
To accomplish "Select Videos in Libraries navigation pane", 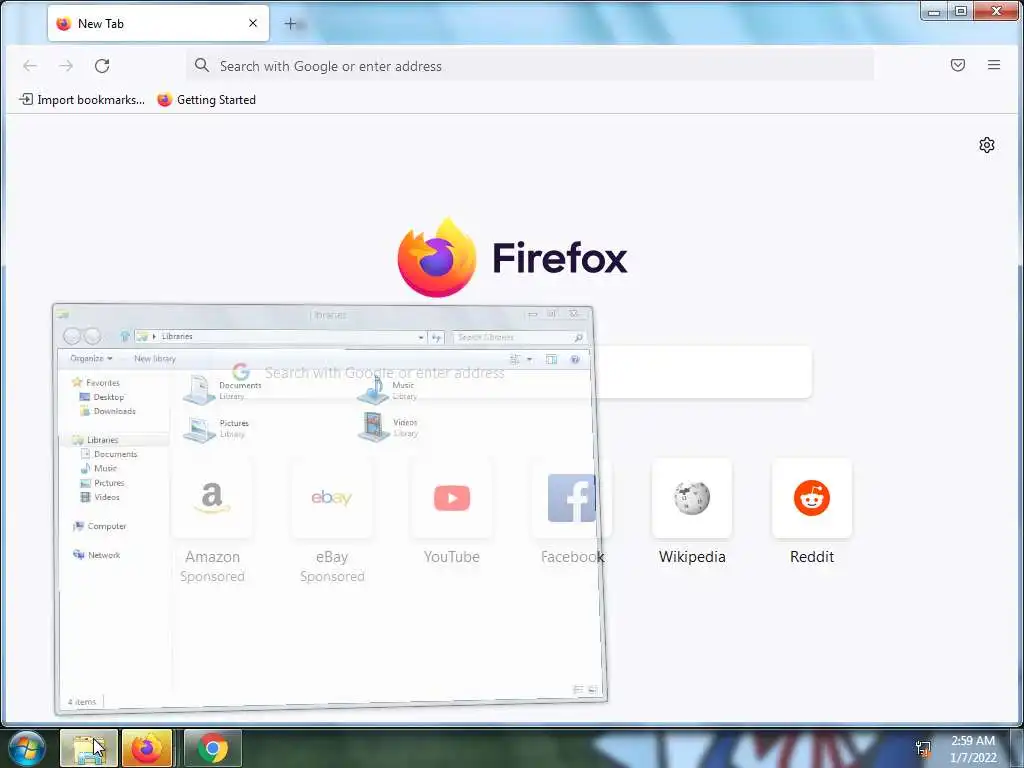I will [x=100, y=497].
